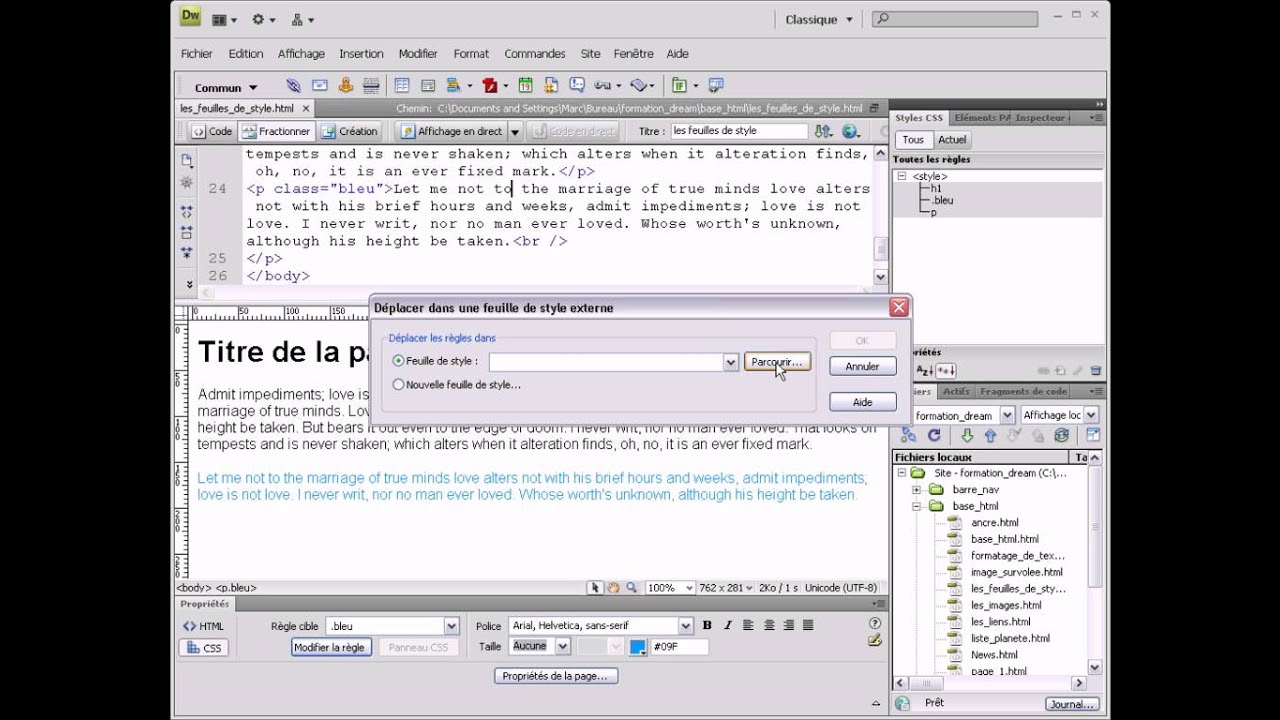This screenshot has height=720, width=1280.
Task: Expand Files panel to show local and remote
Action: click(1093, 436)
